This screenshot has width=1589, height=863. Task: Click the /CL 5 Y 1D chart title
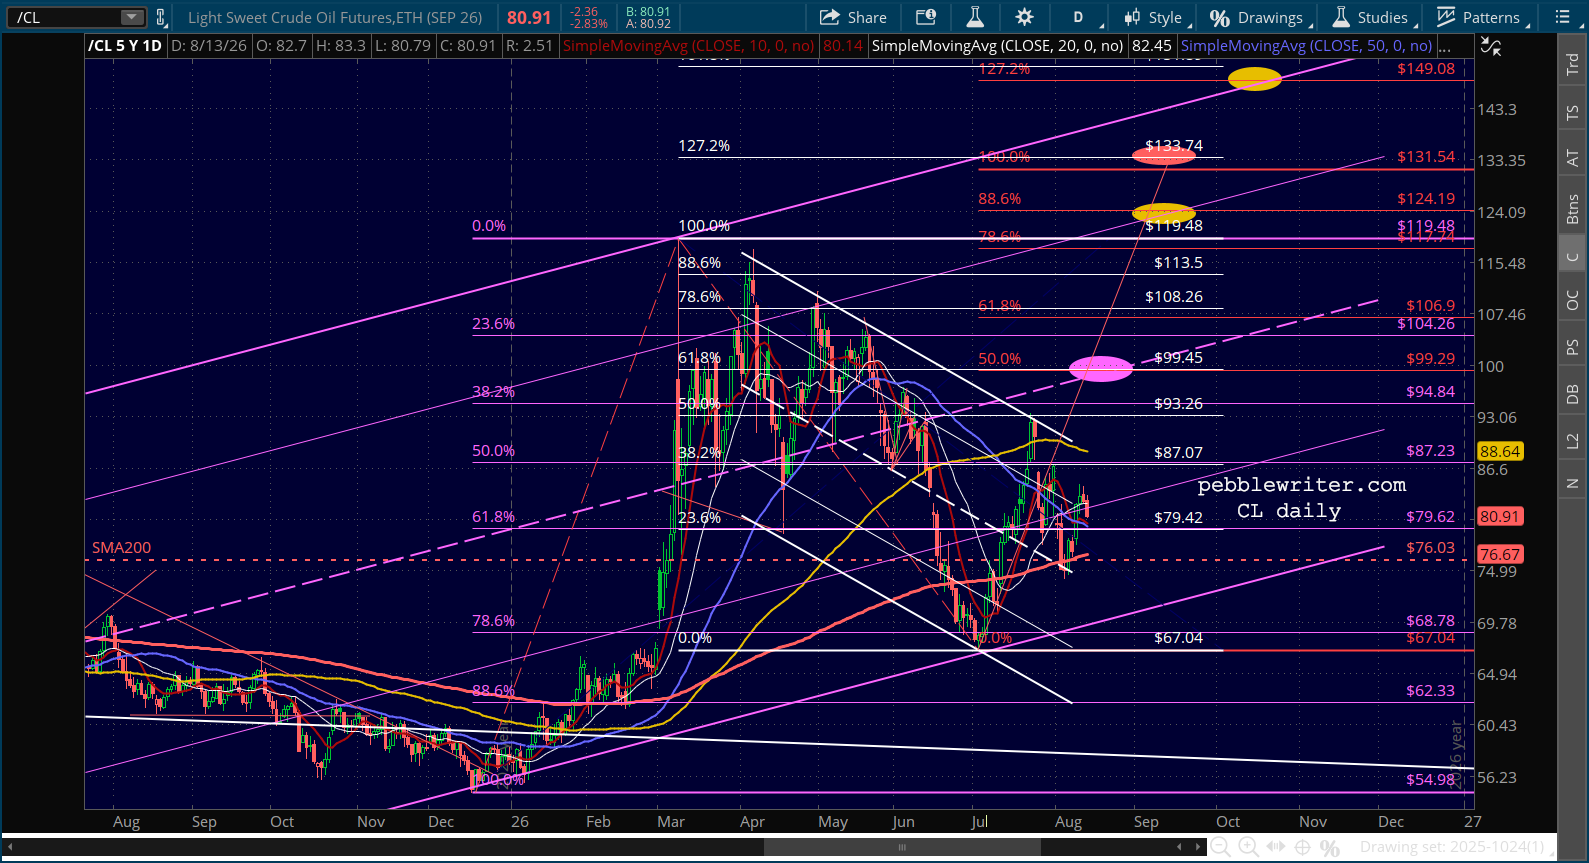click(x=125, y=46)
